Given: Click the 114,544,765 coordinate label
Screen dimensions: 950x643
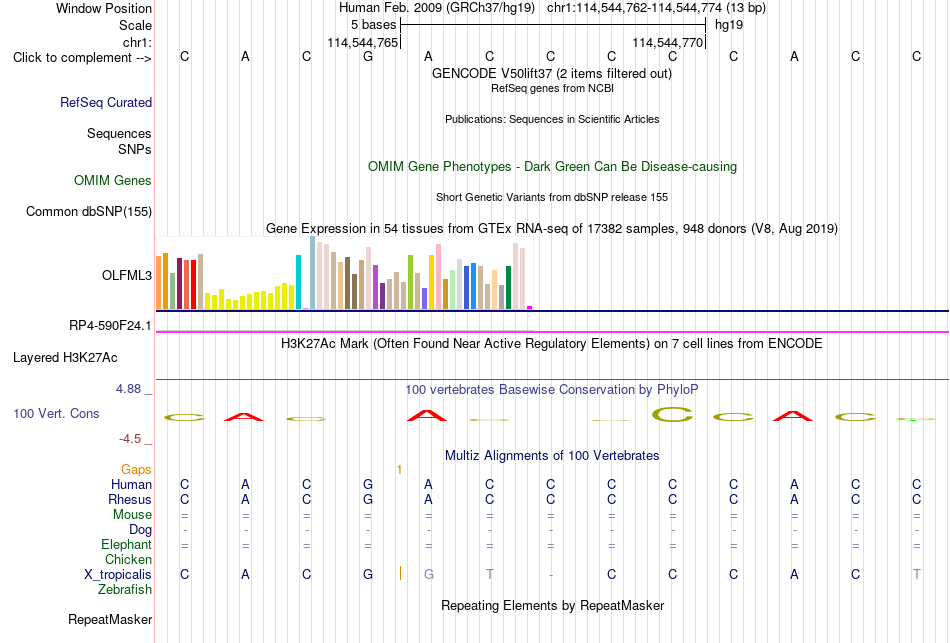Looking at the screenshot, I should [363, 42].
